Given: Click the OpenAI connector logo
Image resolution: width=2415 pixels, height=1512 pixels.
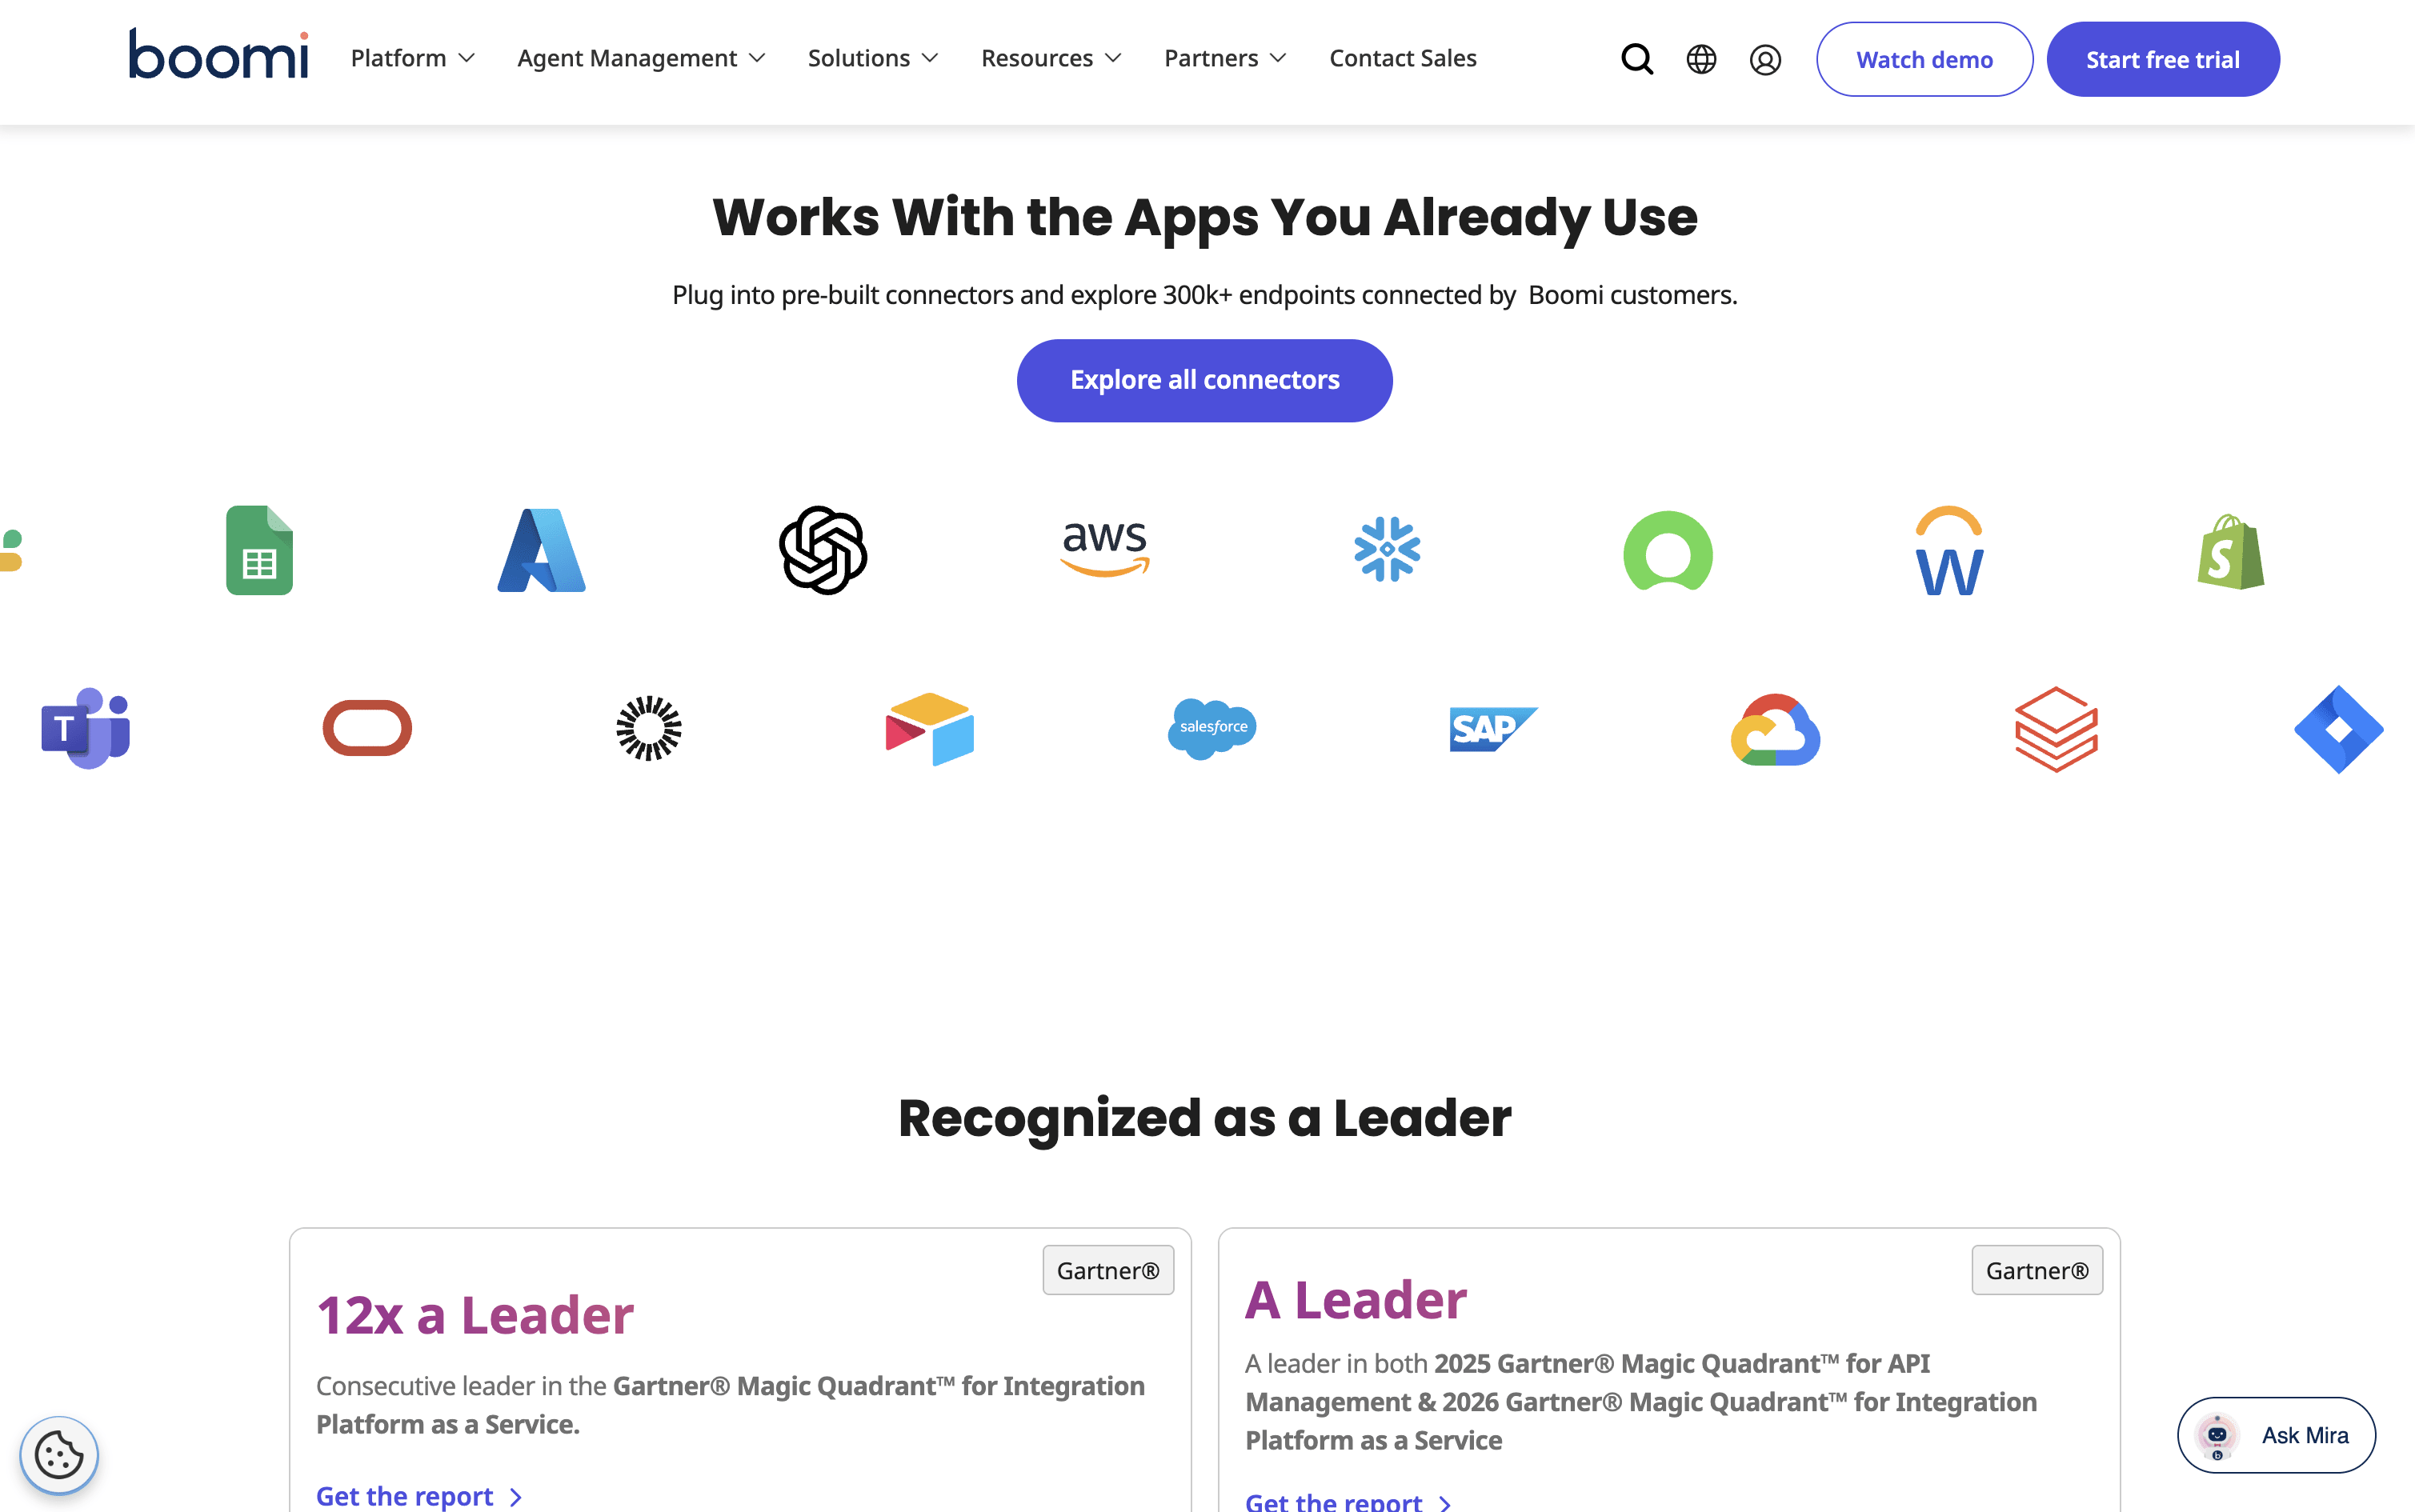Looking at the screenshot, I should click(x=823, y=550).
